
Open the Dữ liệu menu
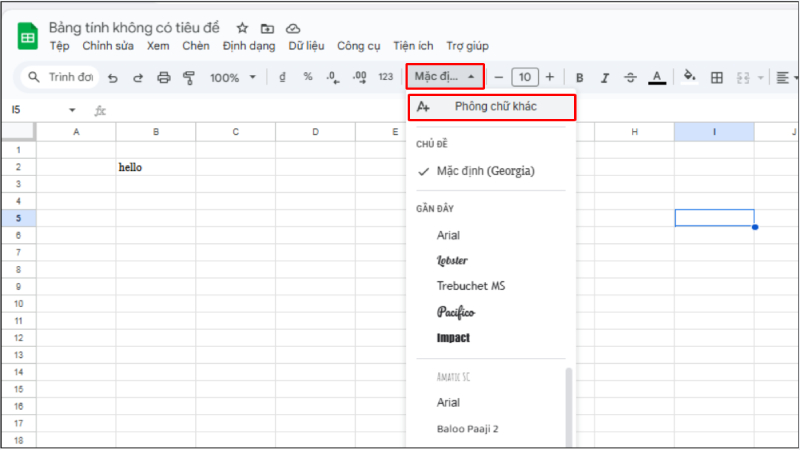tap(306, 46)
